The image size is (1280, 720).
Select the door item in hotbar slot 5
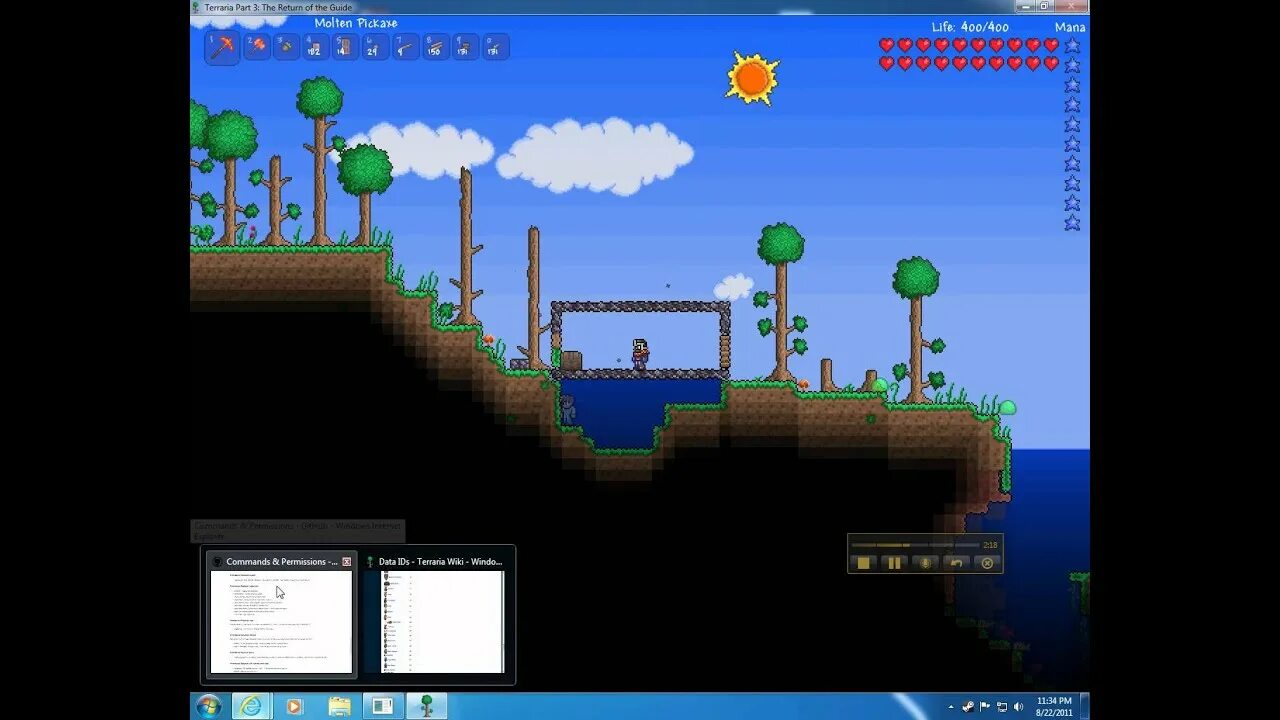(346, 47)
